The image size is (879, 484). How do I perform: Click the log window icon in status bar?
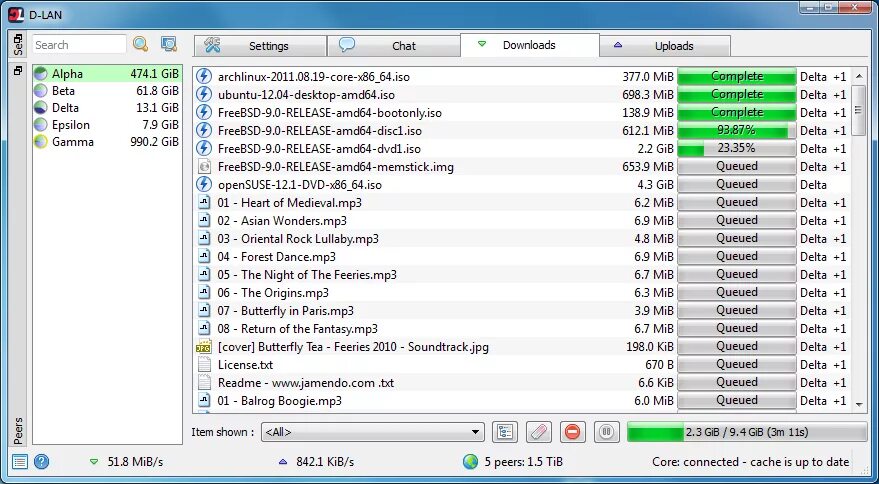click(x=20, y=462)
